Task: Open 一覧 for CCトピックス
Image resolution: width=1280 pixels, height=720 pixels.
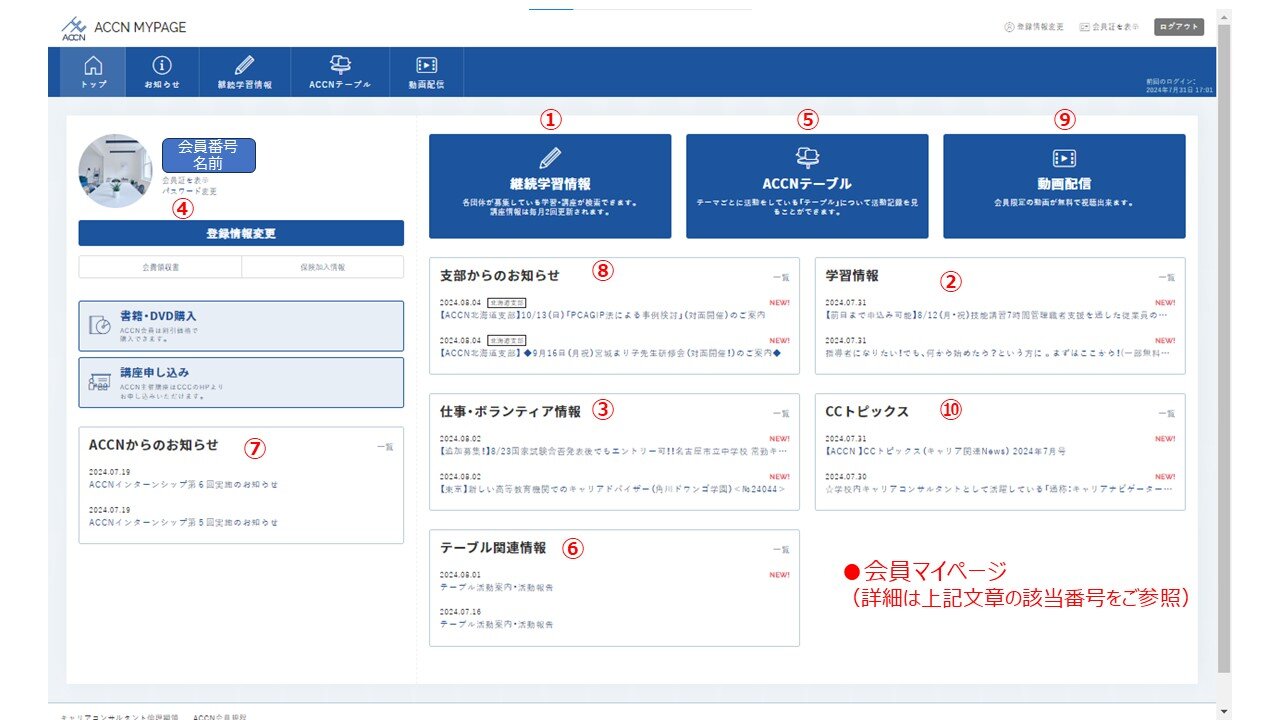Action: pyautogui.click(x=1166, y=413)
